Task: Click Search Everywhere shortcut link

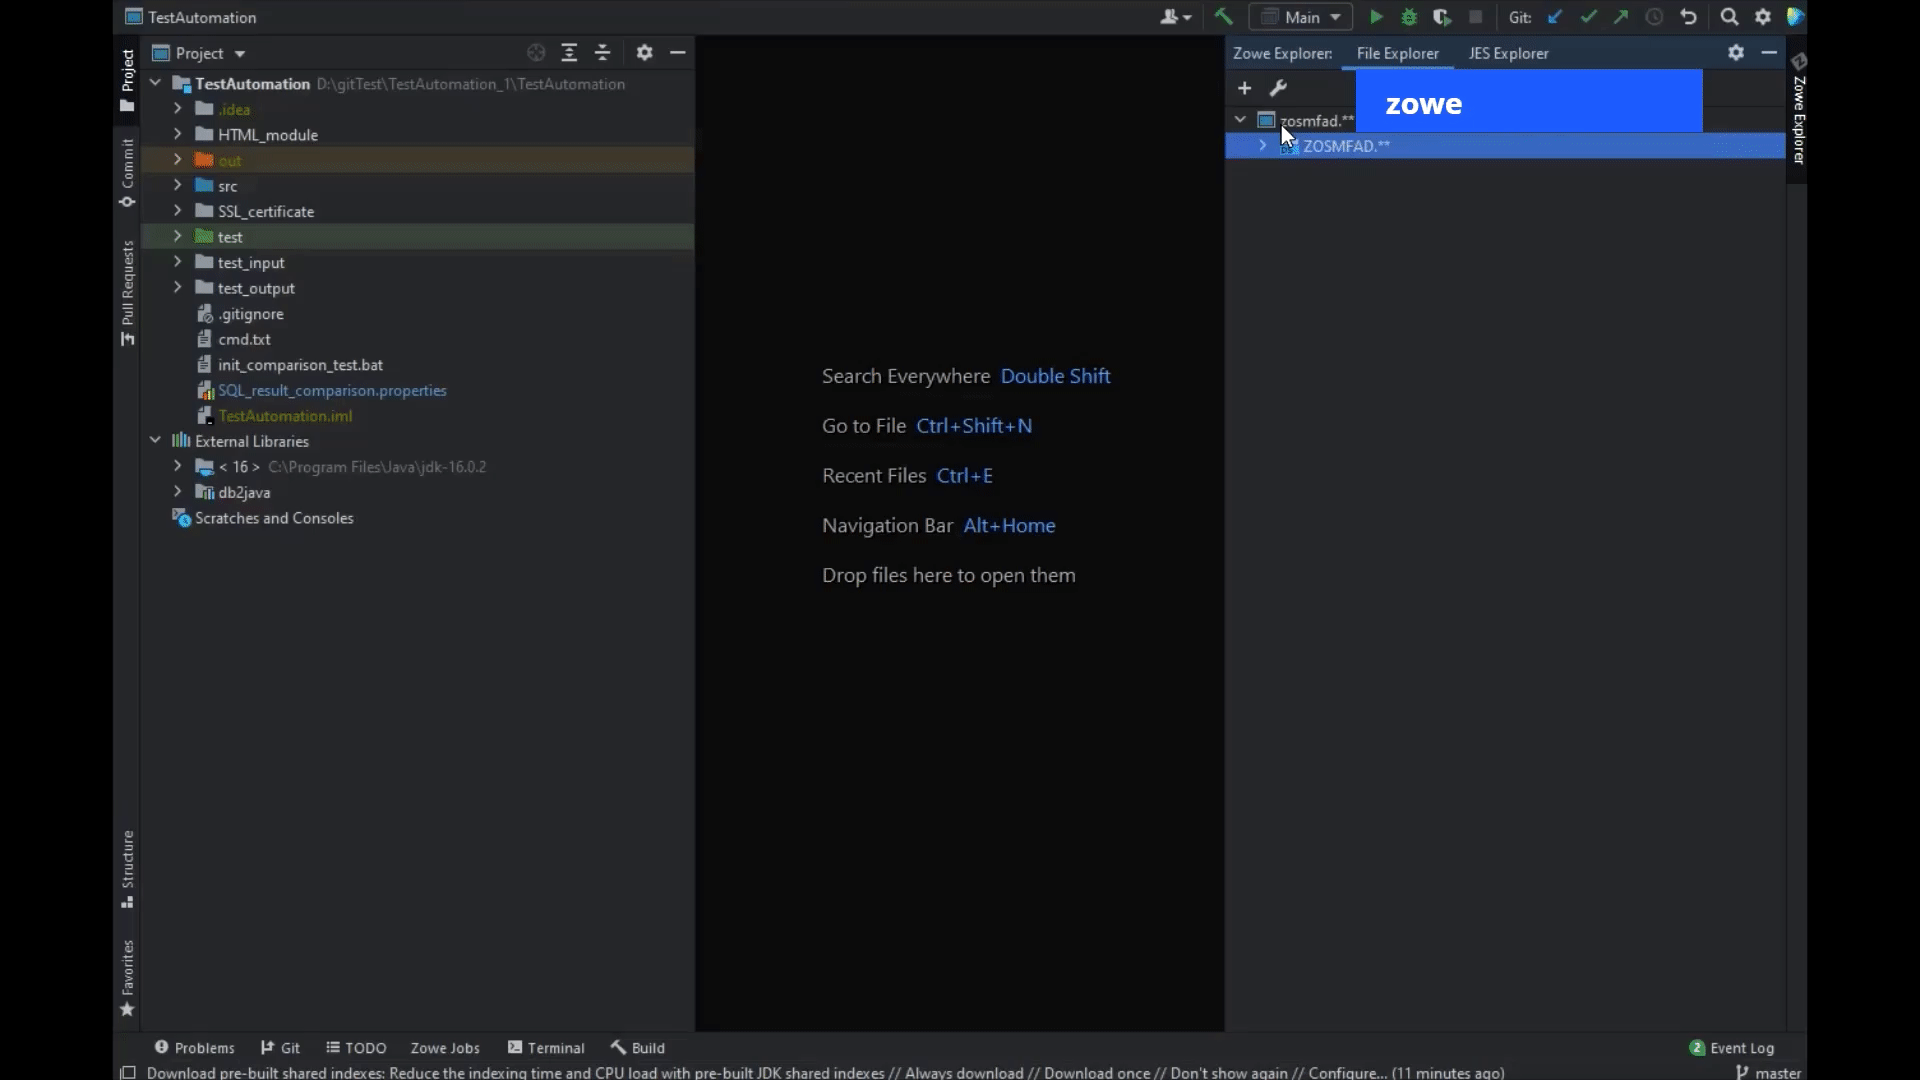Action: click(x=1056, y=376)
